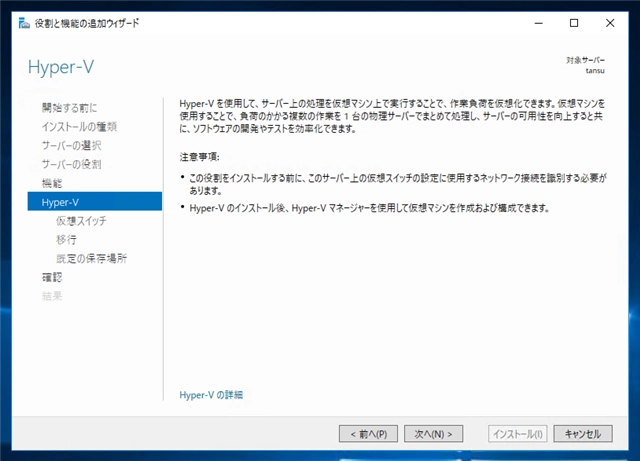Image resolution: width=640 pixels, height=461 pixels.
Task: Click the greyed-out インストール(I) button
Action: 518,434
